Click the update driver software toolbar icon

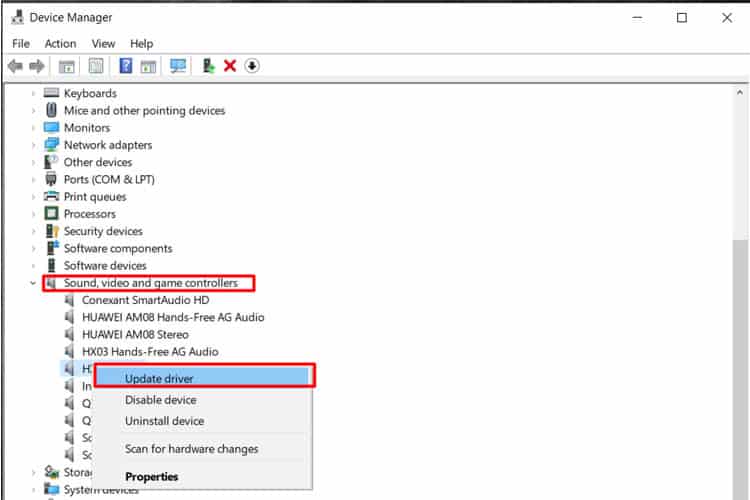coord(209,66)
